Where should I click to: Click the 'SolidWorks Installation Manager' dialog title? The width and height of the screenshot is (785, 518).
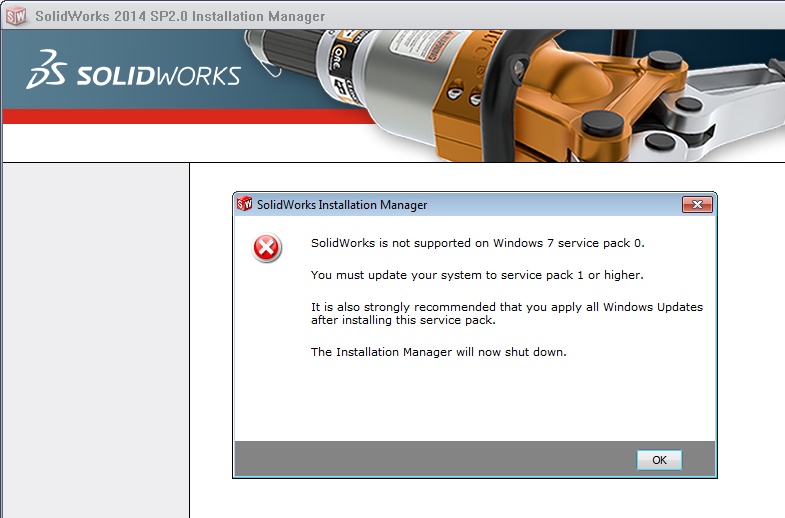(342, 205)
